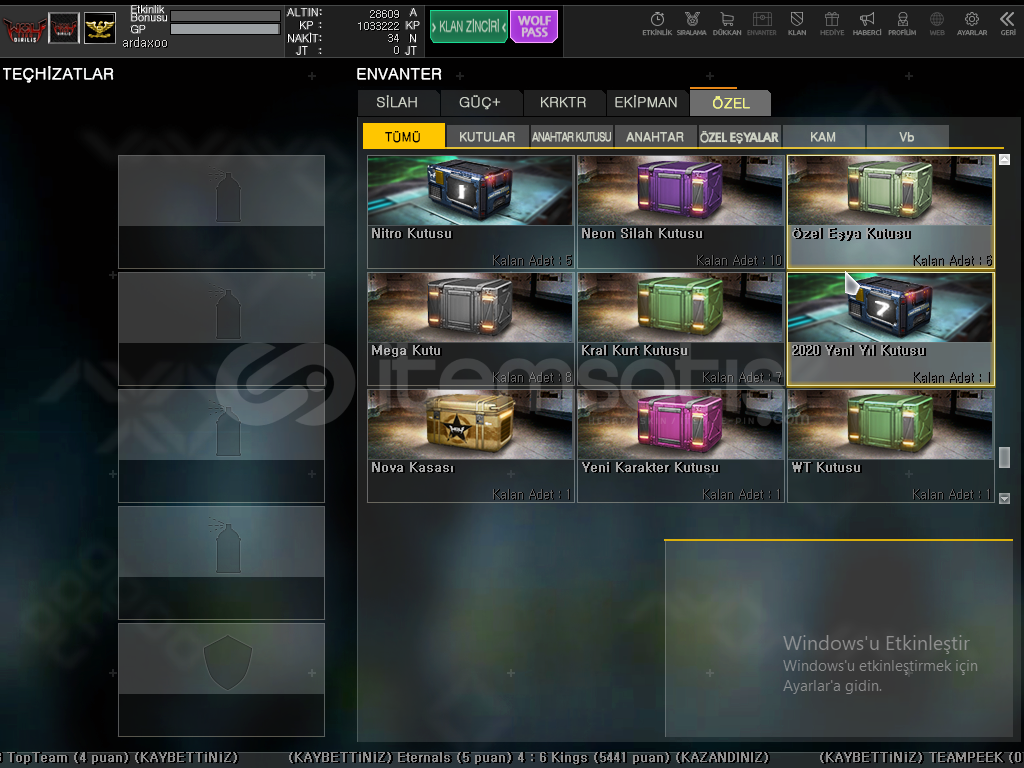Screen dimensions: 1024x768
Task: Click the Klan Zinciri button
Action: click(x=469, y=27)
